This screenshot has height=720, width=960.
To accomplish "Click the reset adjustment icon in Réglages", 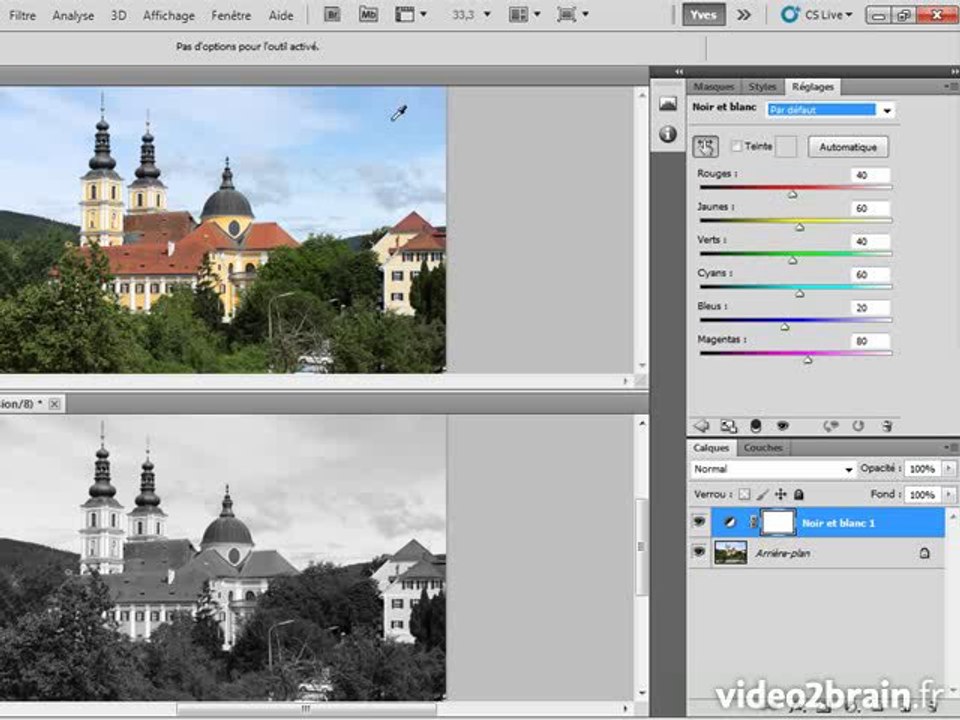I will pyautogui.click(x=858, y=425).
